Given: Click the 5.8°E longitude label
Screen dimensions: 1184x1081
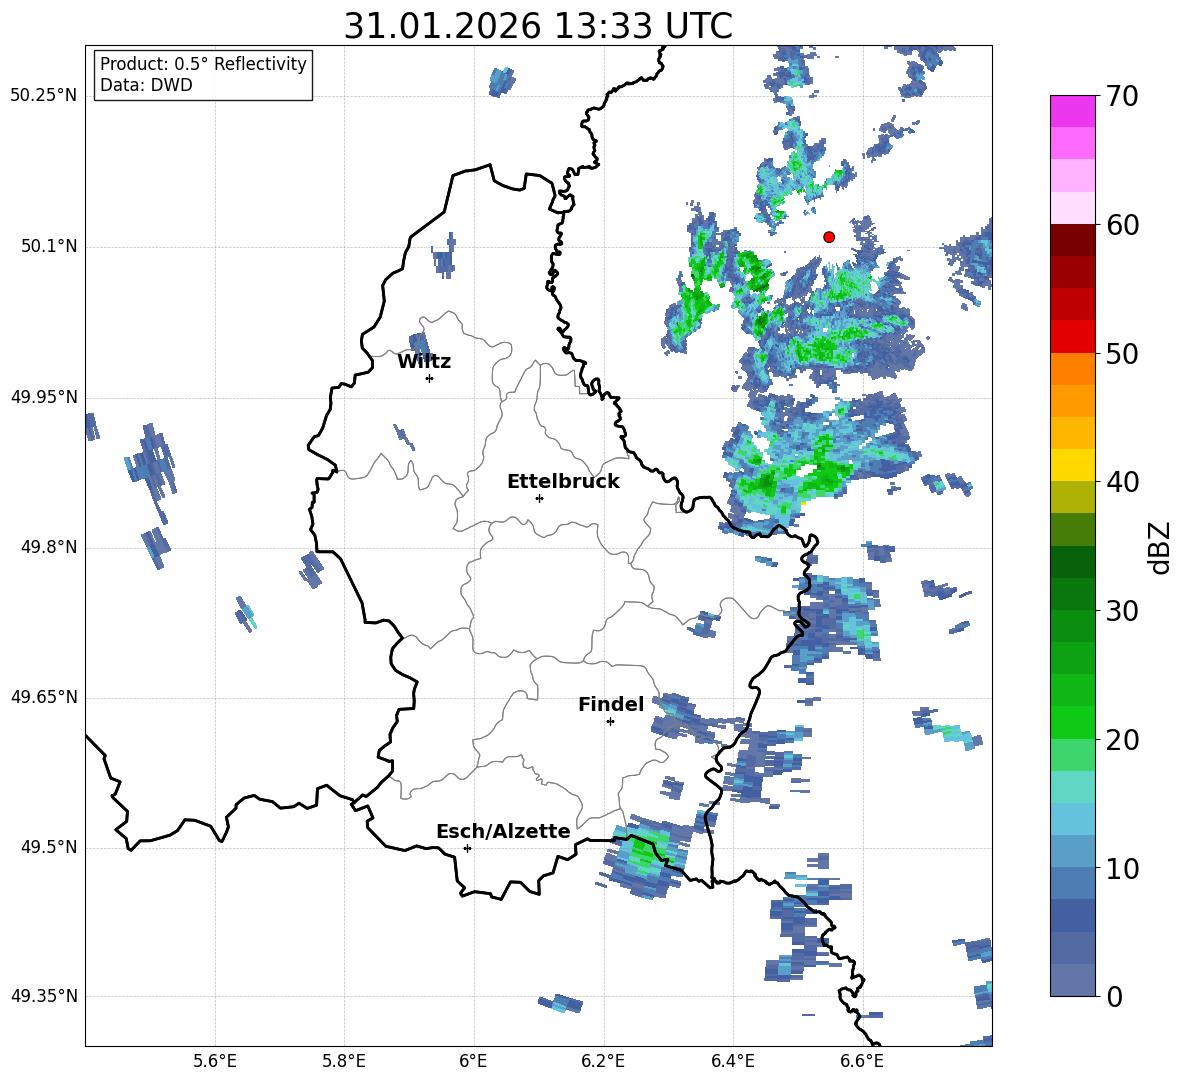Looking at the screenshot, I should (x=344, y=1061).
